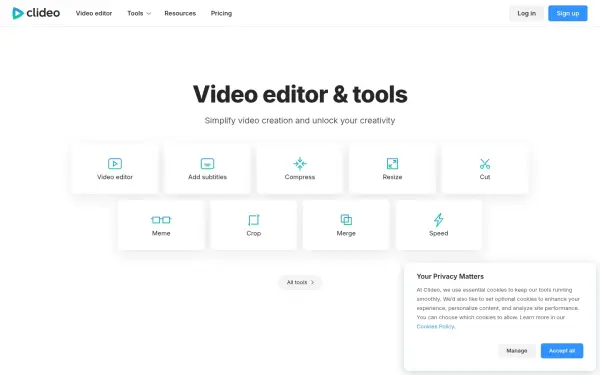Image resolution: width=600 pixels, height=375 pixels.
Task: Click 'Simplify video creation' subtitle text
Action: [x=300, y=121]
